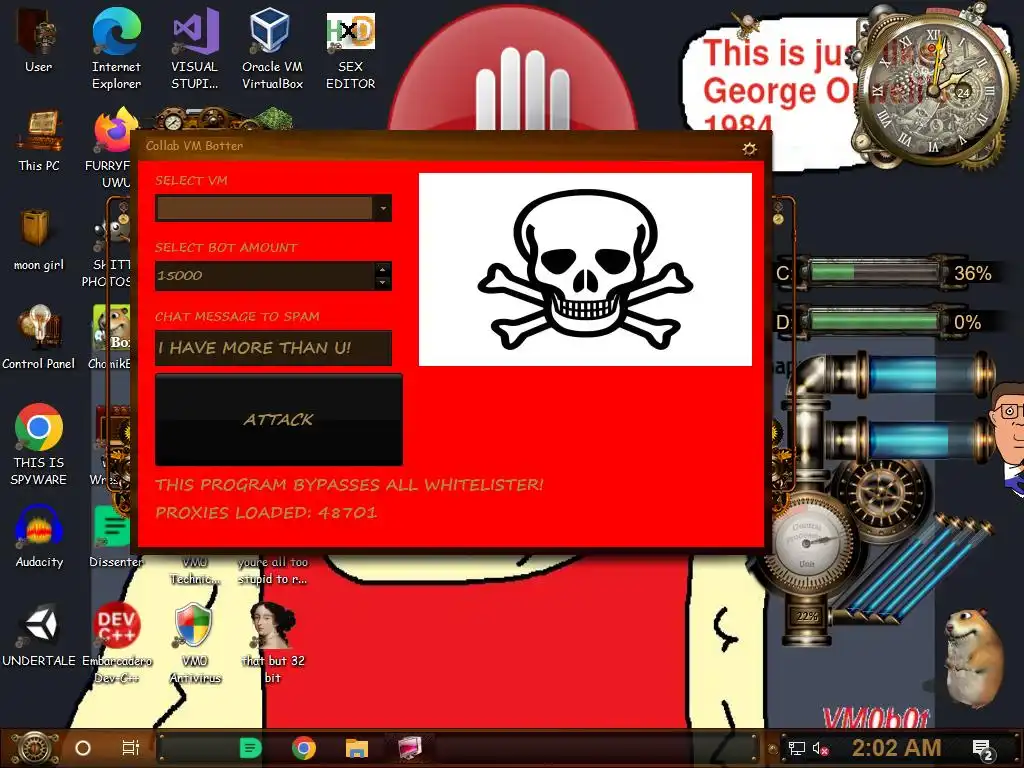Click the hamster desktop gadget
The height and width of the screenshot is (768, 1024).
973,658
